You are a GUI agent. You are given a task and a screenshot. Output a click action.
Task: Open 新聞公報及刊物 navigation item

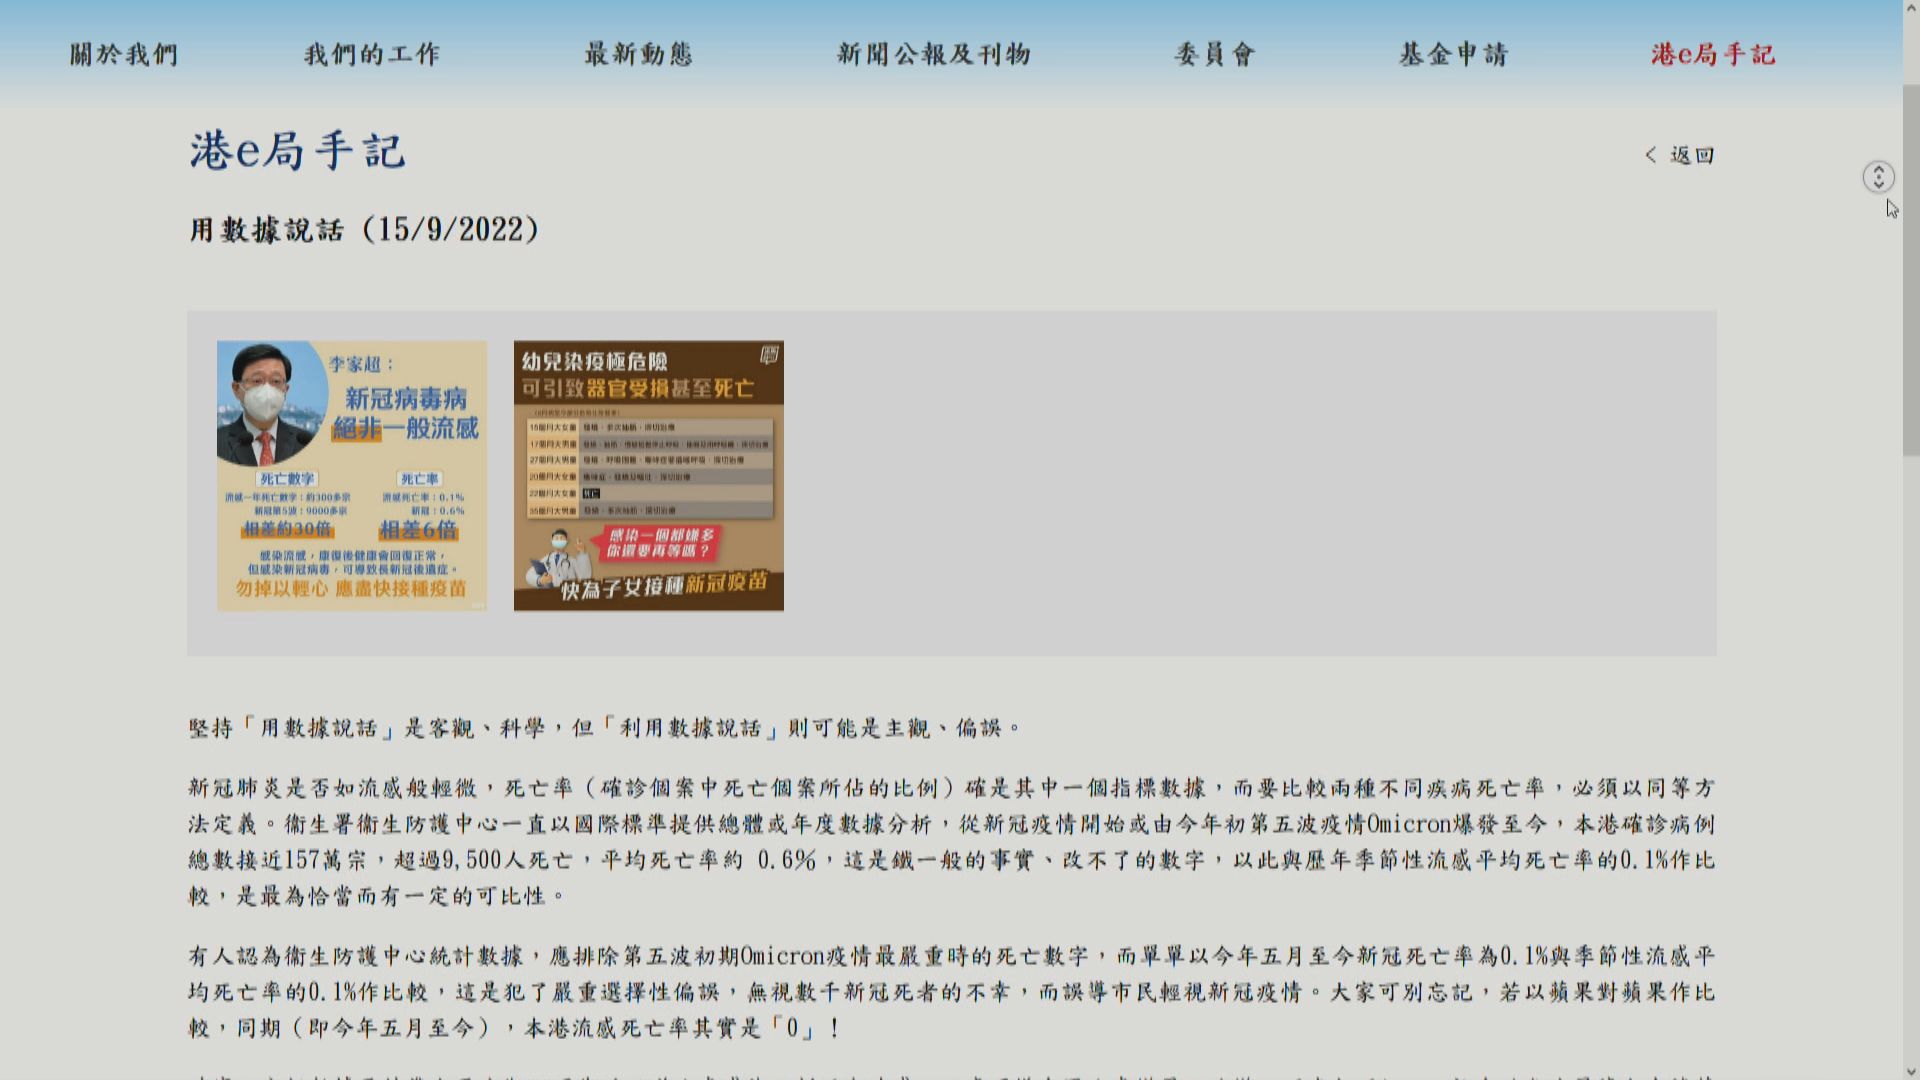(x=934, y=54)
